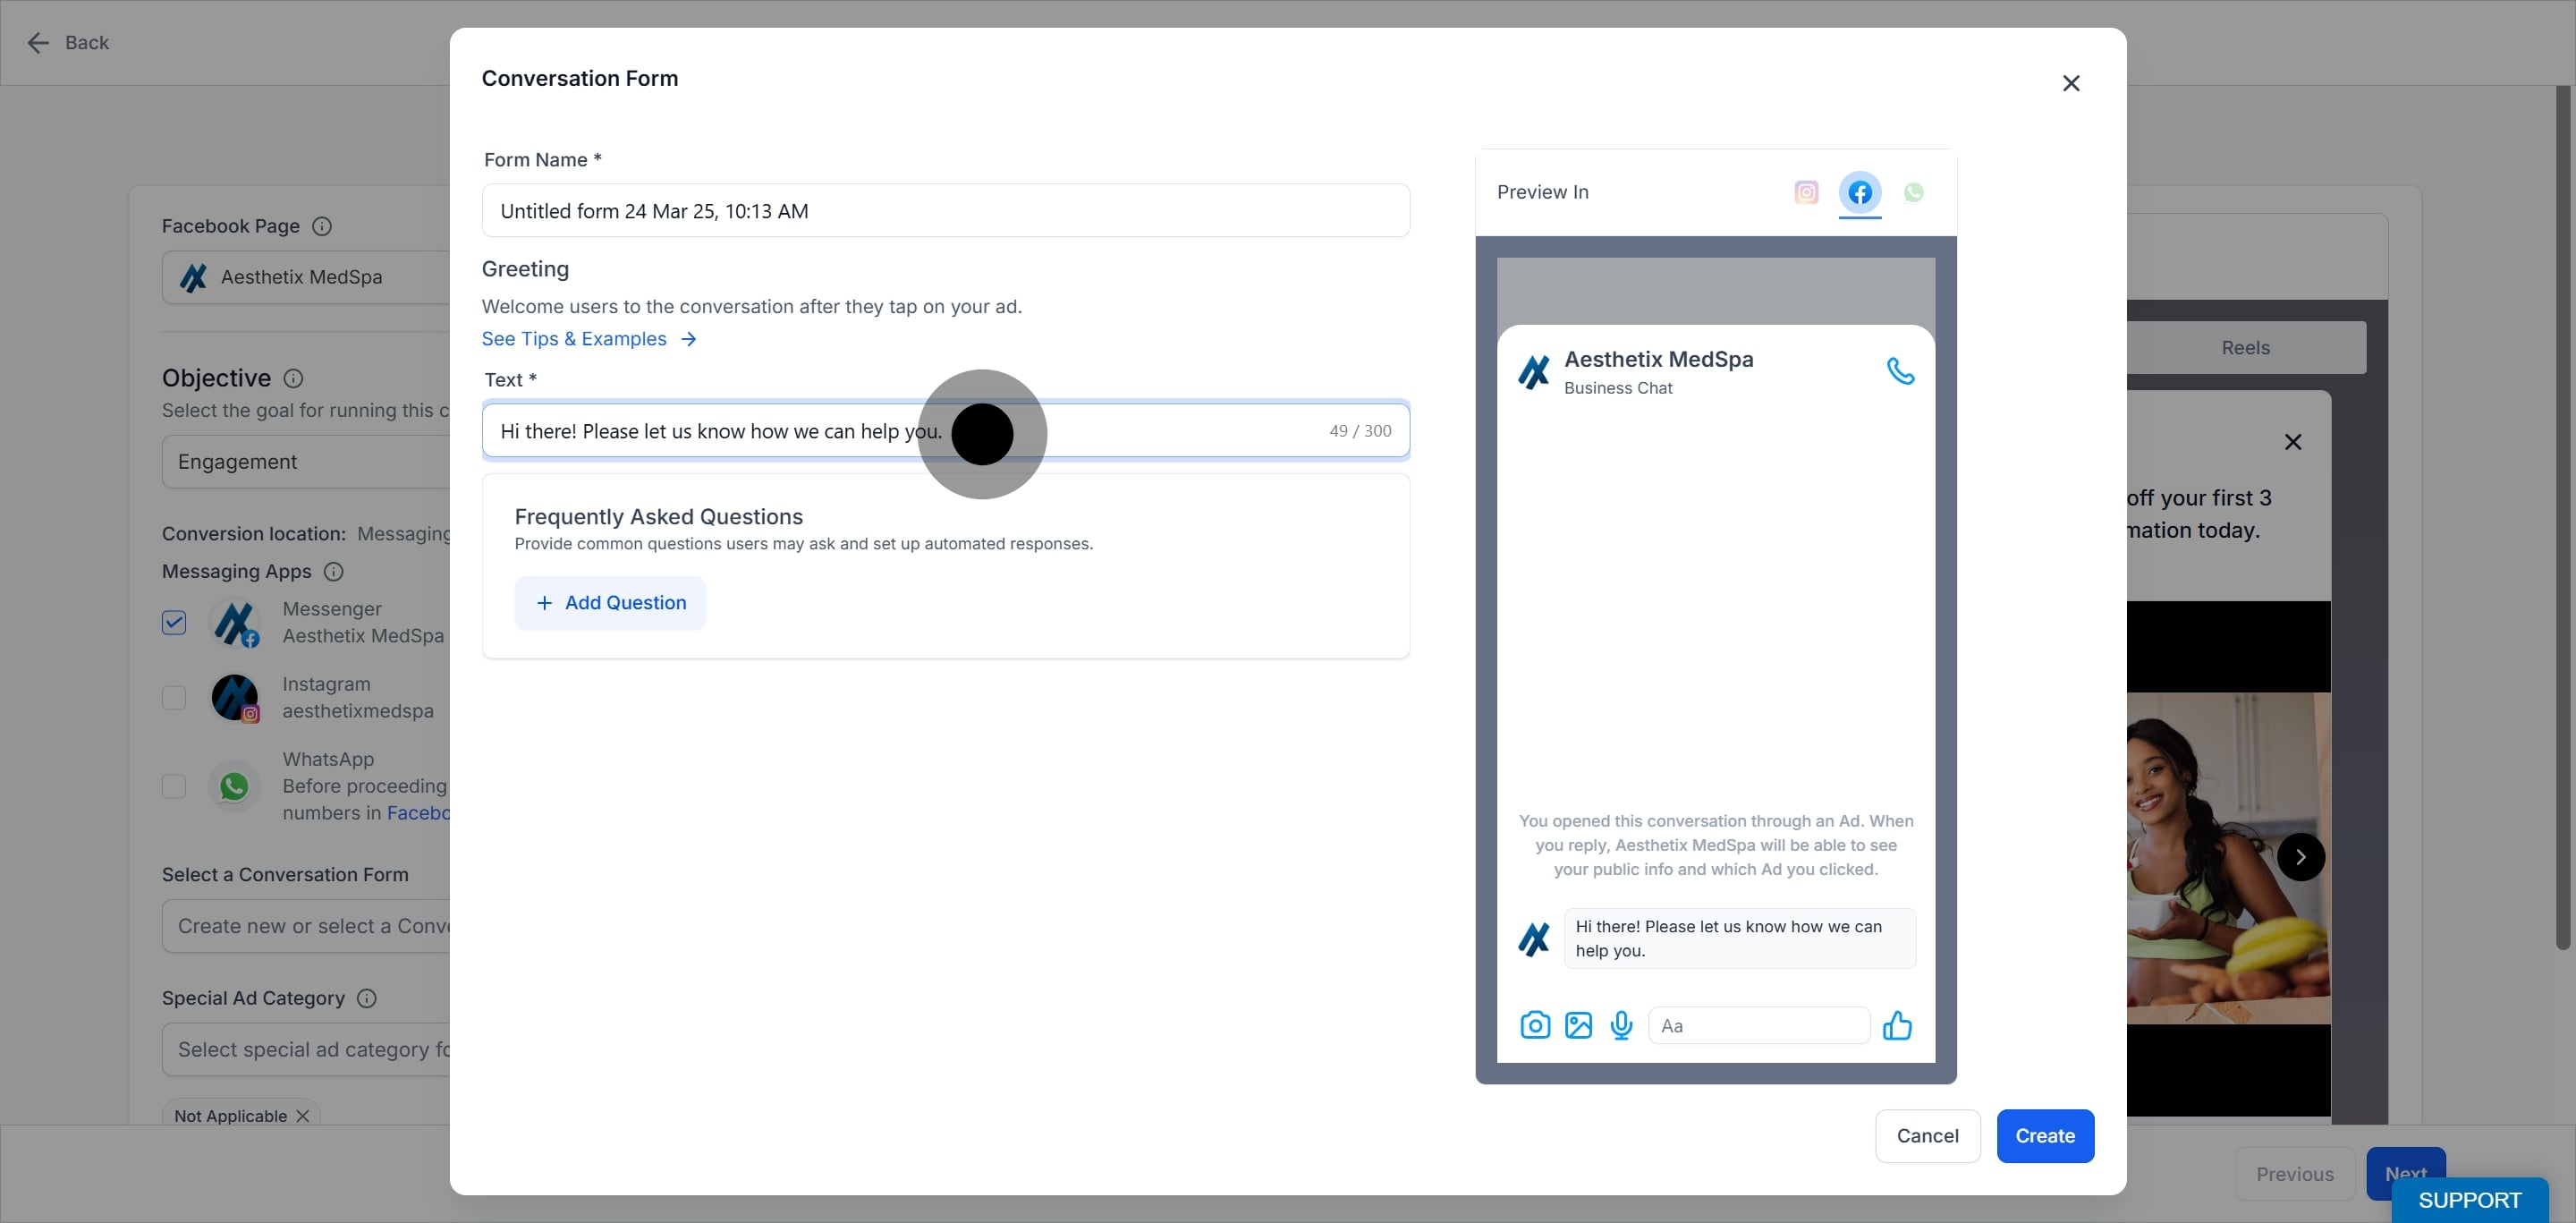Viewport: 2576px width, 1223px height.
Task: Open the Select a Conversation Form dropdown
Action: [306, 926]
